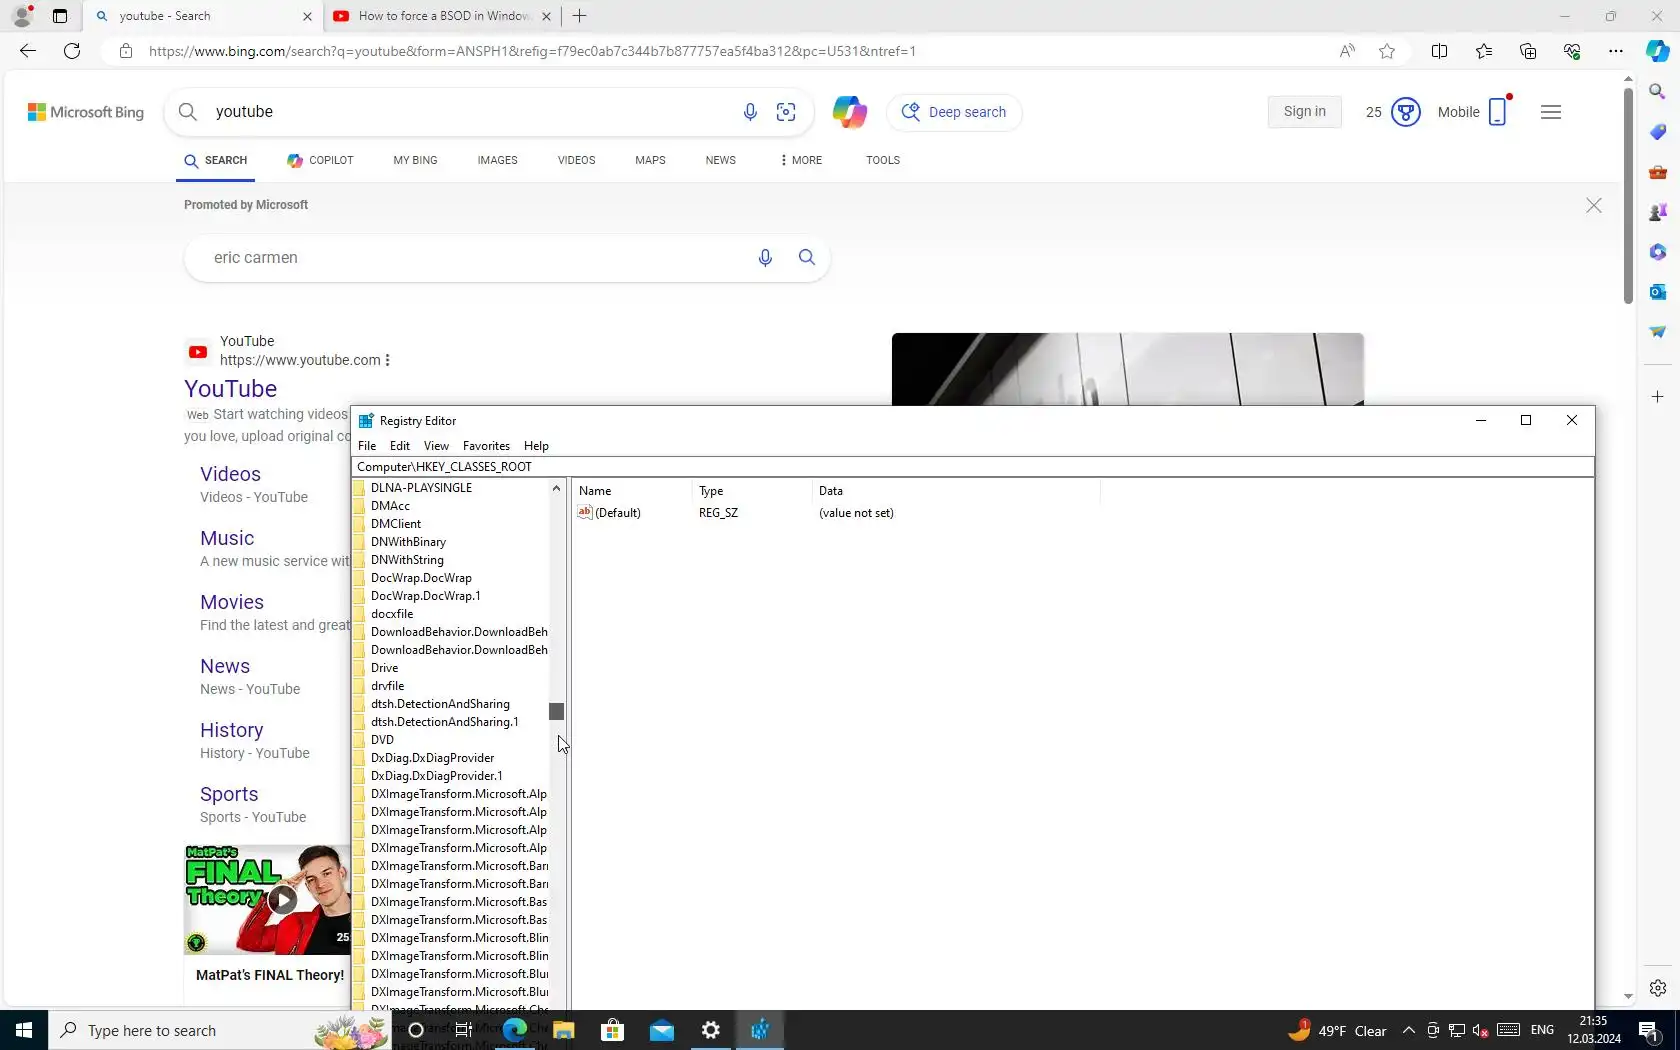Expand the More options in Bing nav

tap(801, 160)
